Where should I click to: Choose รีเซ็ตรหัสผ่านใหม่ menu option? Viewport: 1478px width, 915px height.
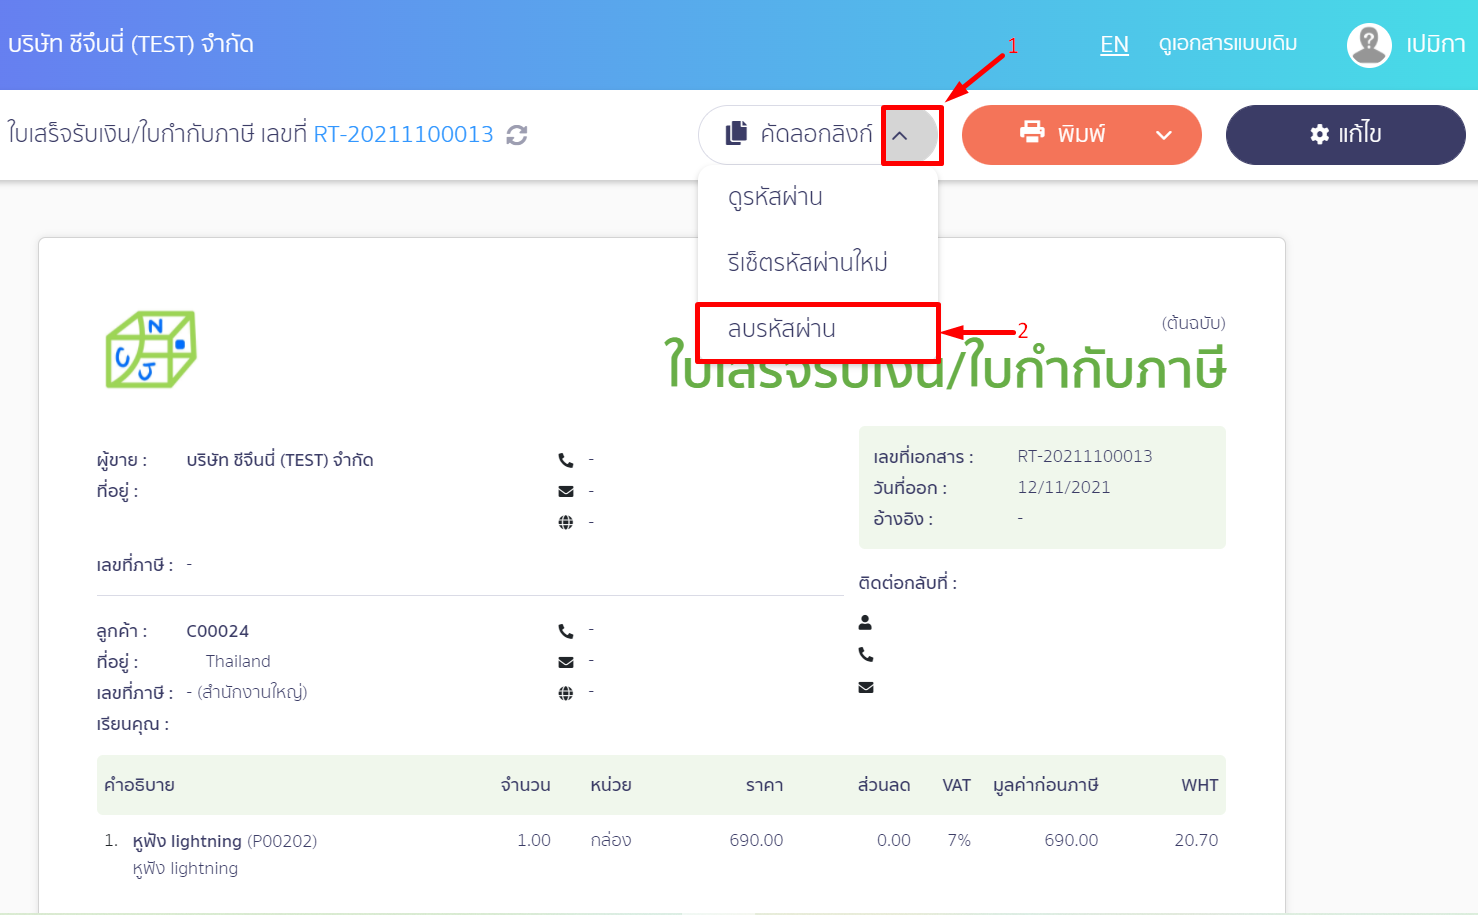pyautogui.click(x=818, y=262)
